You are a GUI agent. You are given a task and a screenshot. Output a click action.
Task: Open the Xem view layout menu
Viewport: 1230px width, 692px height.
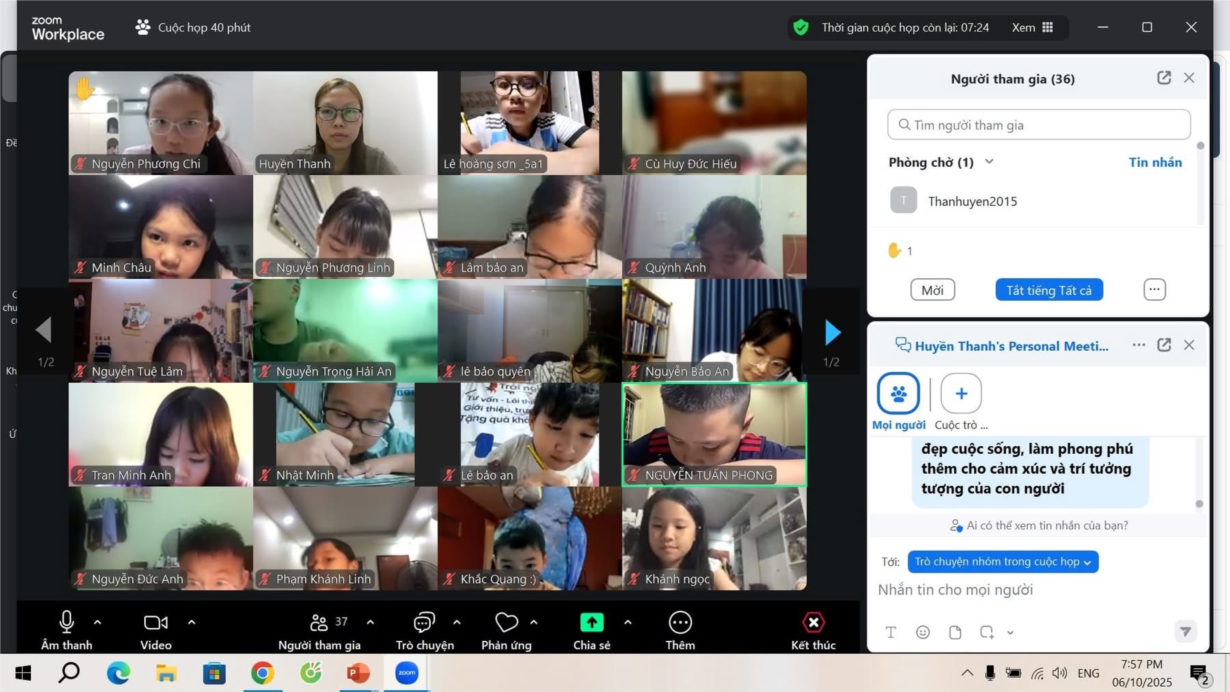(1032, 28)
